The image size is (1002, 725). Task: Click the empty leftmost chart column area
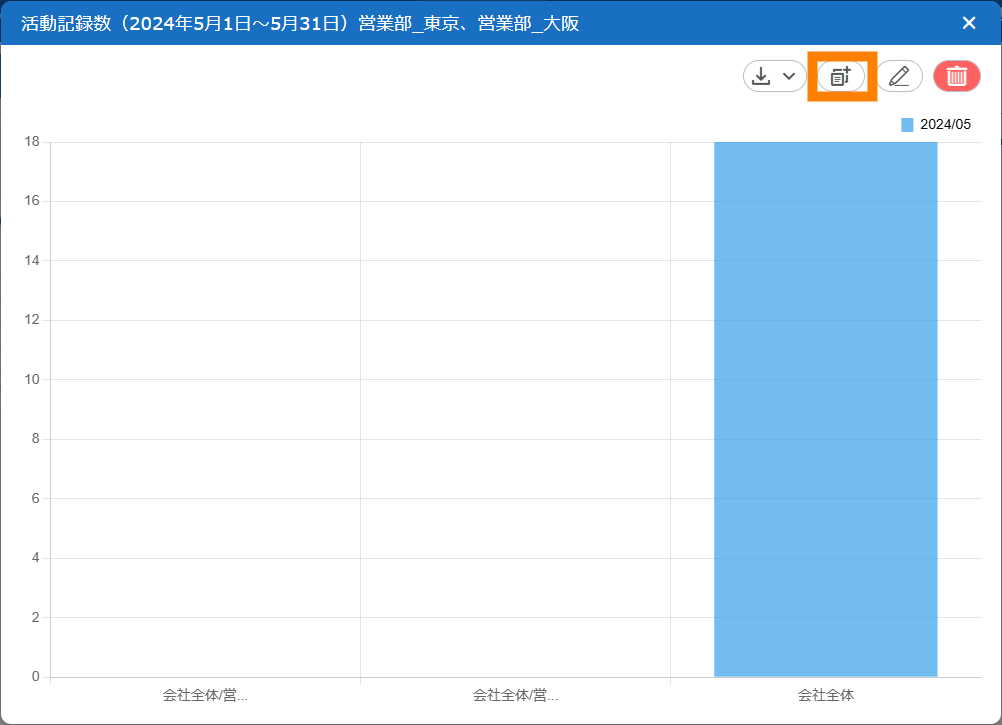coord(205,410)
